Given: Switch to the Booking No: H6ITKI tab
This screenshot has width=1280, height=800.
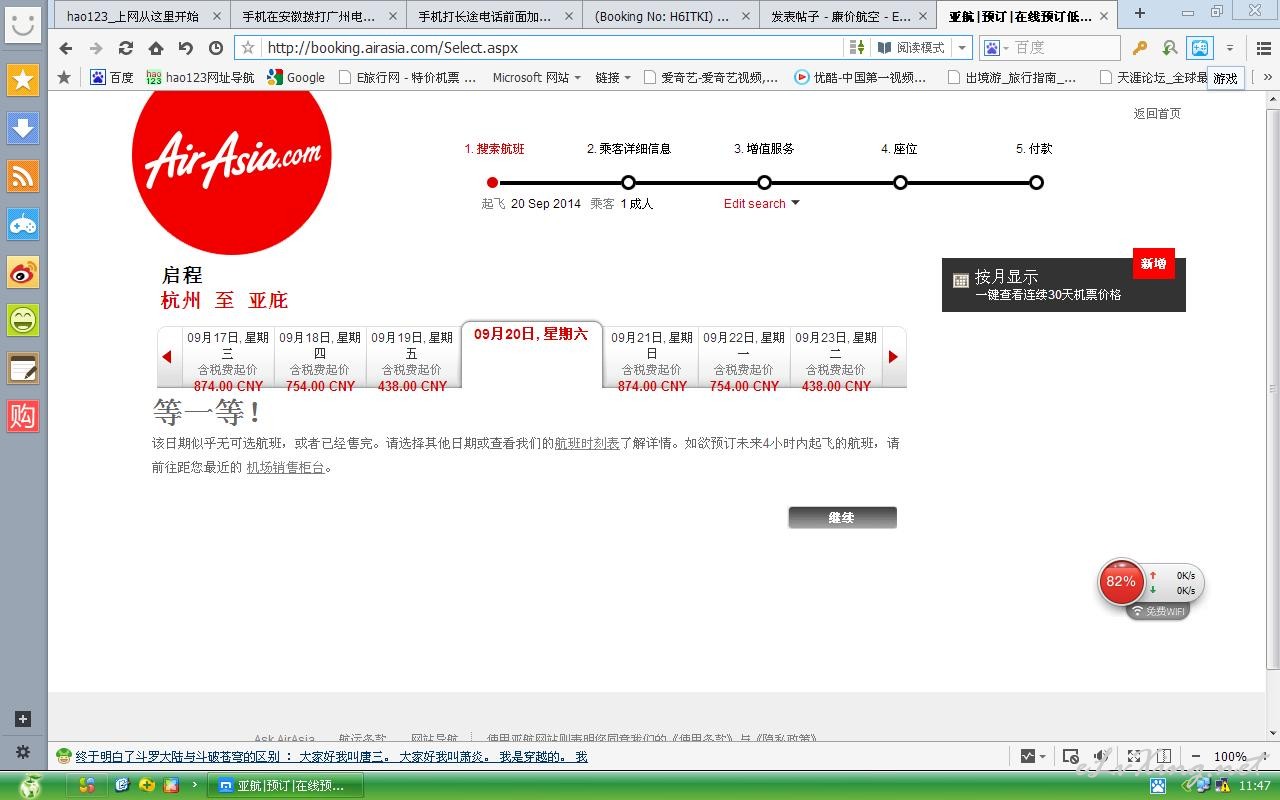Looking at the screenshot, I should tap(670, 16).
